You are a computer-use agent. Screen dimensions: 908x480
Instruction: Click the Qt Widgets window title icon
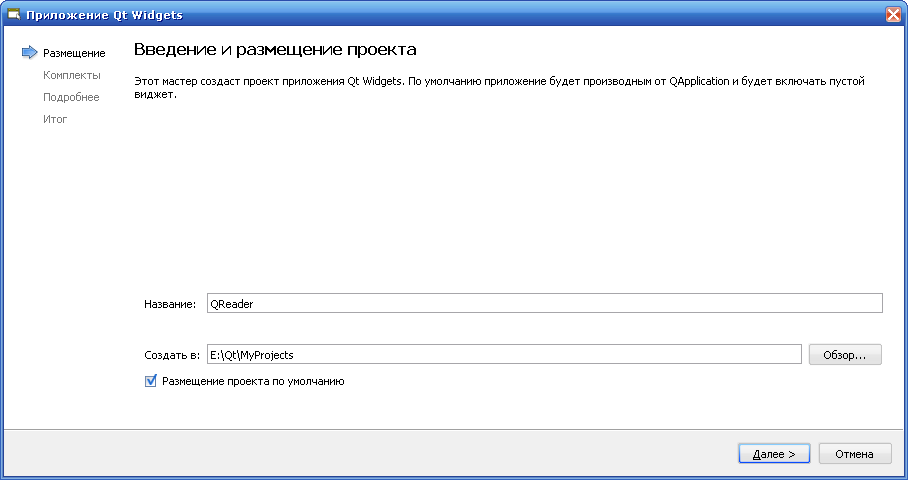pyautogui.click(x=13, y=14)
